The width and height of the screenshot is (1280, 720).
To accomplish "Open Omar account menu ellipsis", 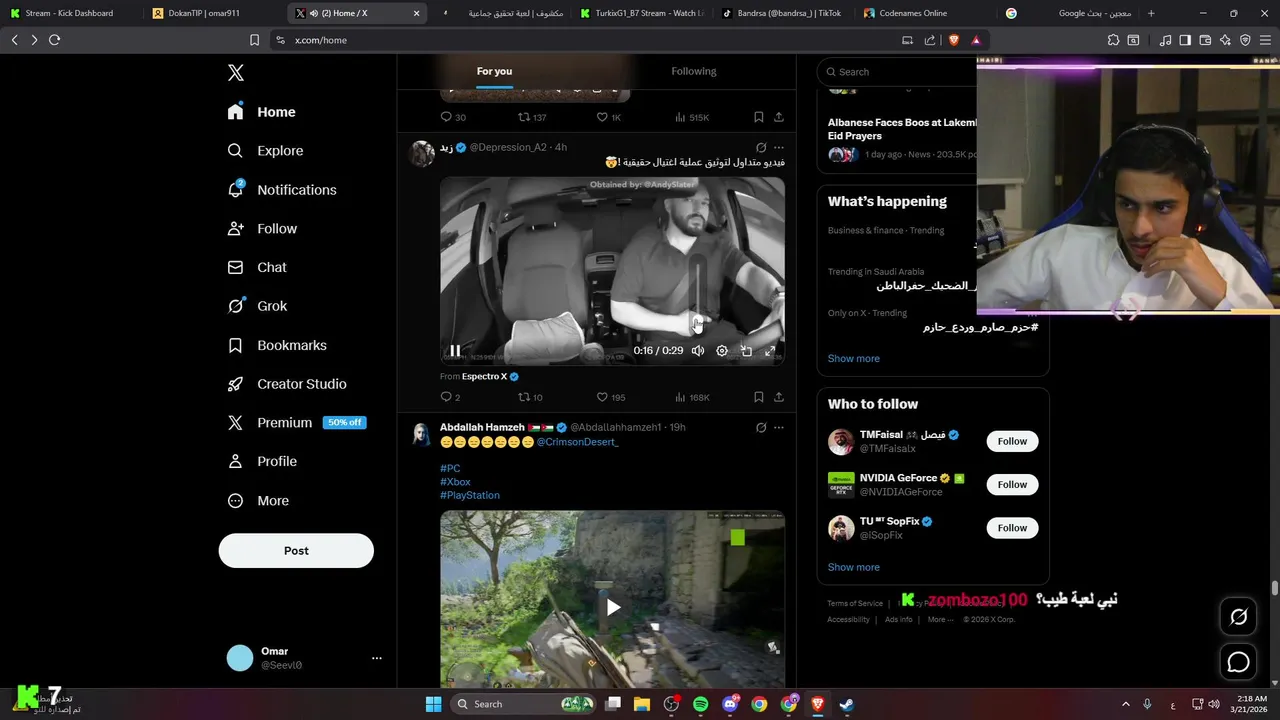I will [377, 658].
